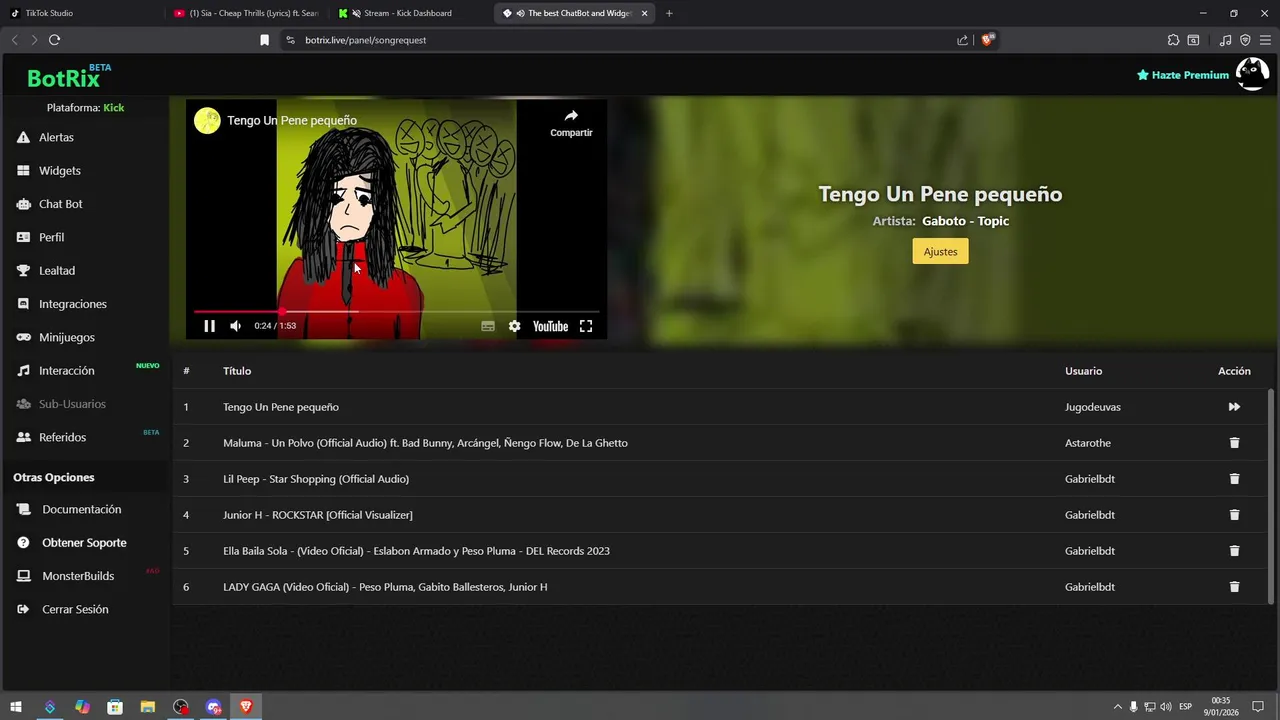Delete the Lil Peep - Star Shopping request

[x=1234, y=479]
